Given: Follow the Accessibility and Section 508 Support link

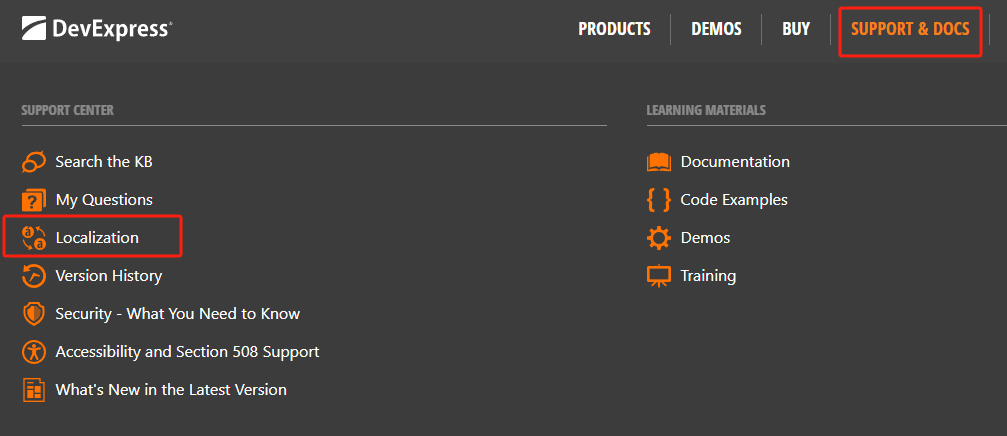Looking at the screenshot, I should pos(187,351).
